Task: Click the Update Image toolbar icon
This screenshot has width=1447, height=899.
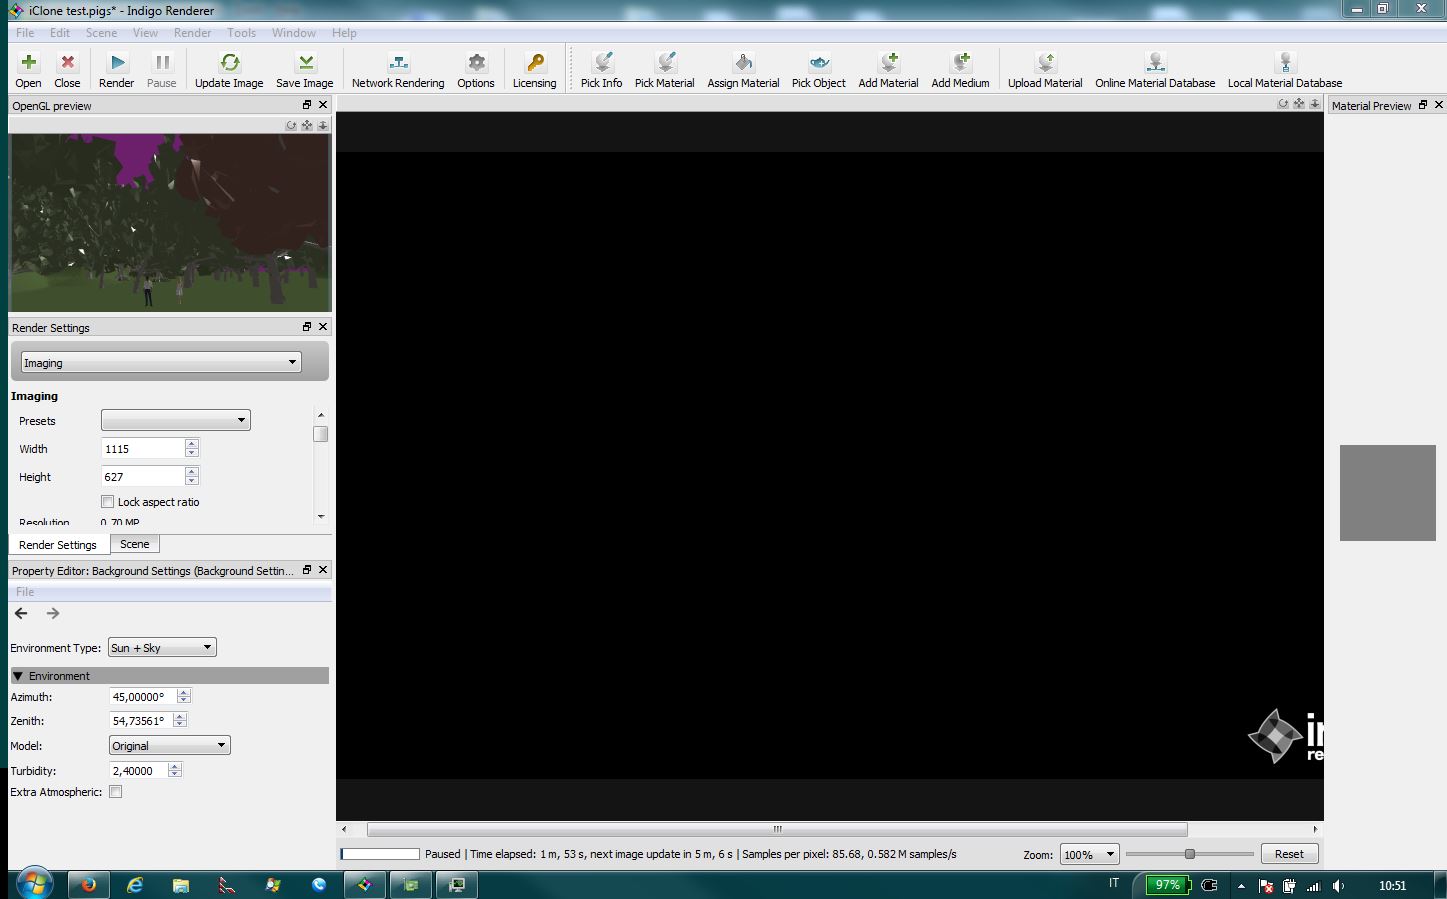Action: [229, 64]
